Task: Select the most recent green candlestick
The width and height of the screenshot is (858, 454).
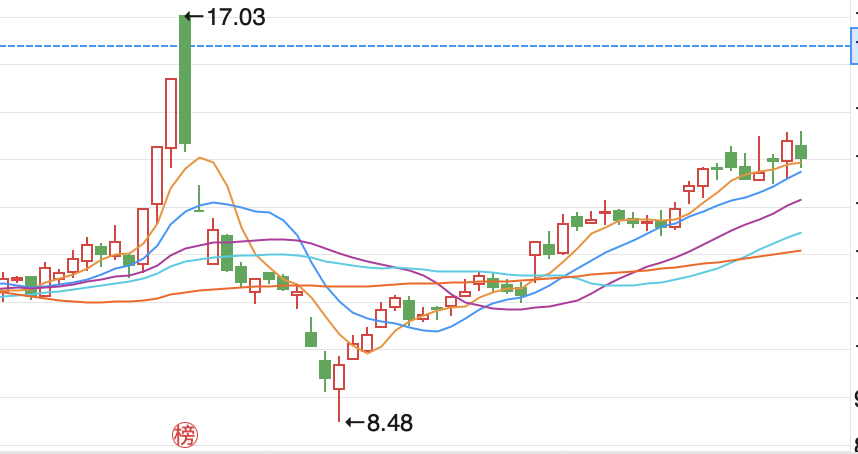Action: click(x=801, y=149)
